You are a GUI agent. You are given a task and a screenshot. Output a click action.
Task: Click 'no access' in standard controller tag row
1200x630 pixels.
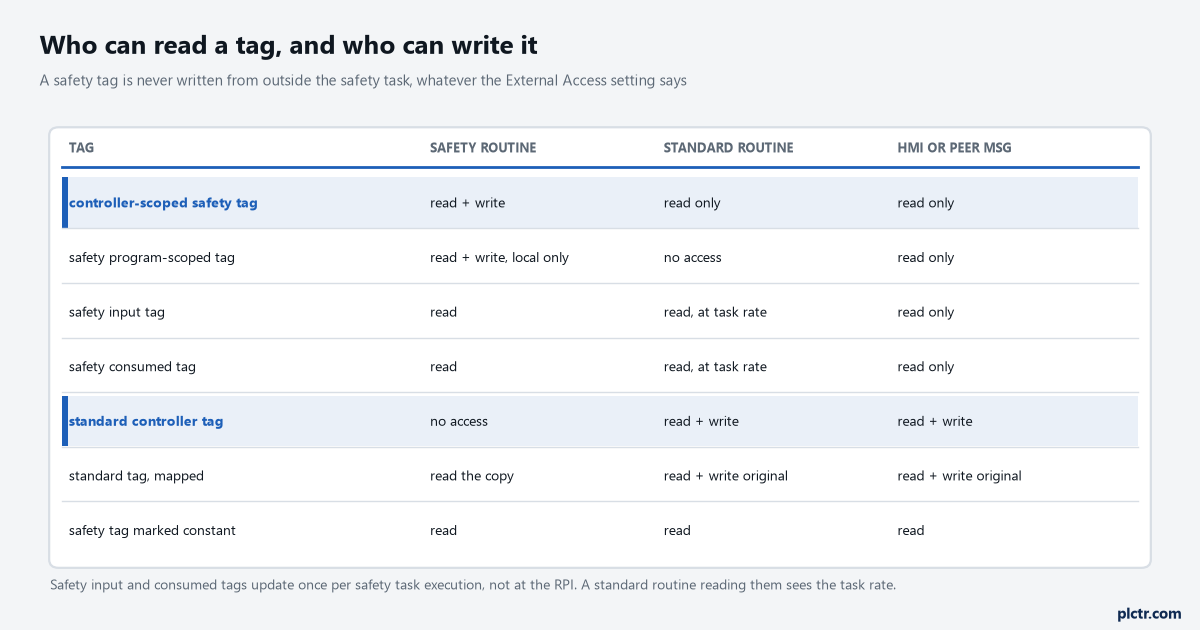[x=459, y=421]
